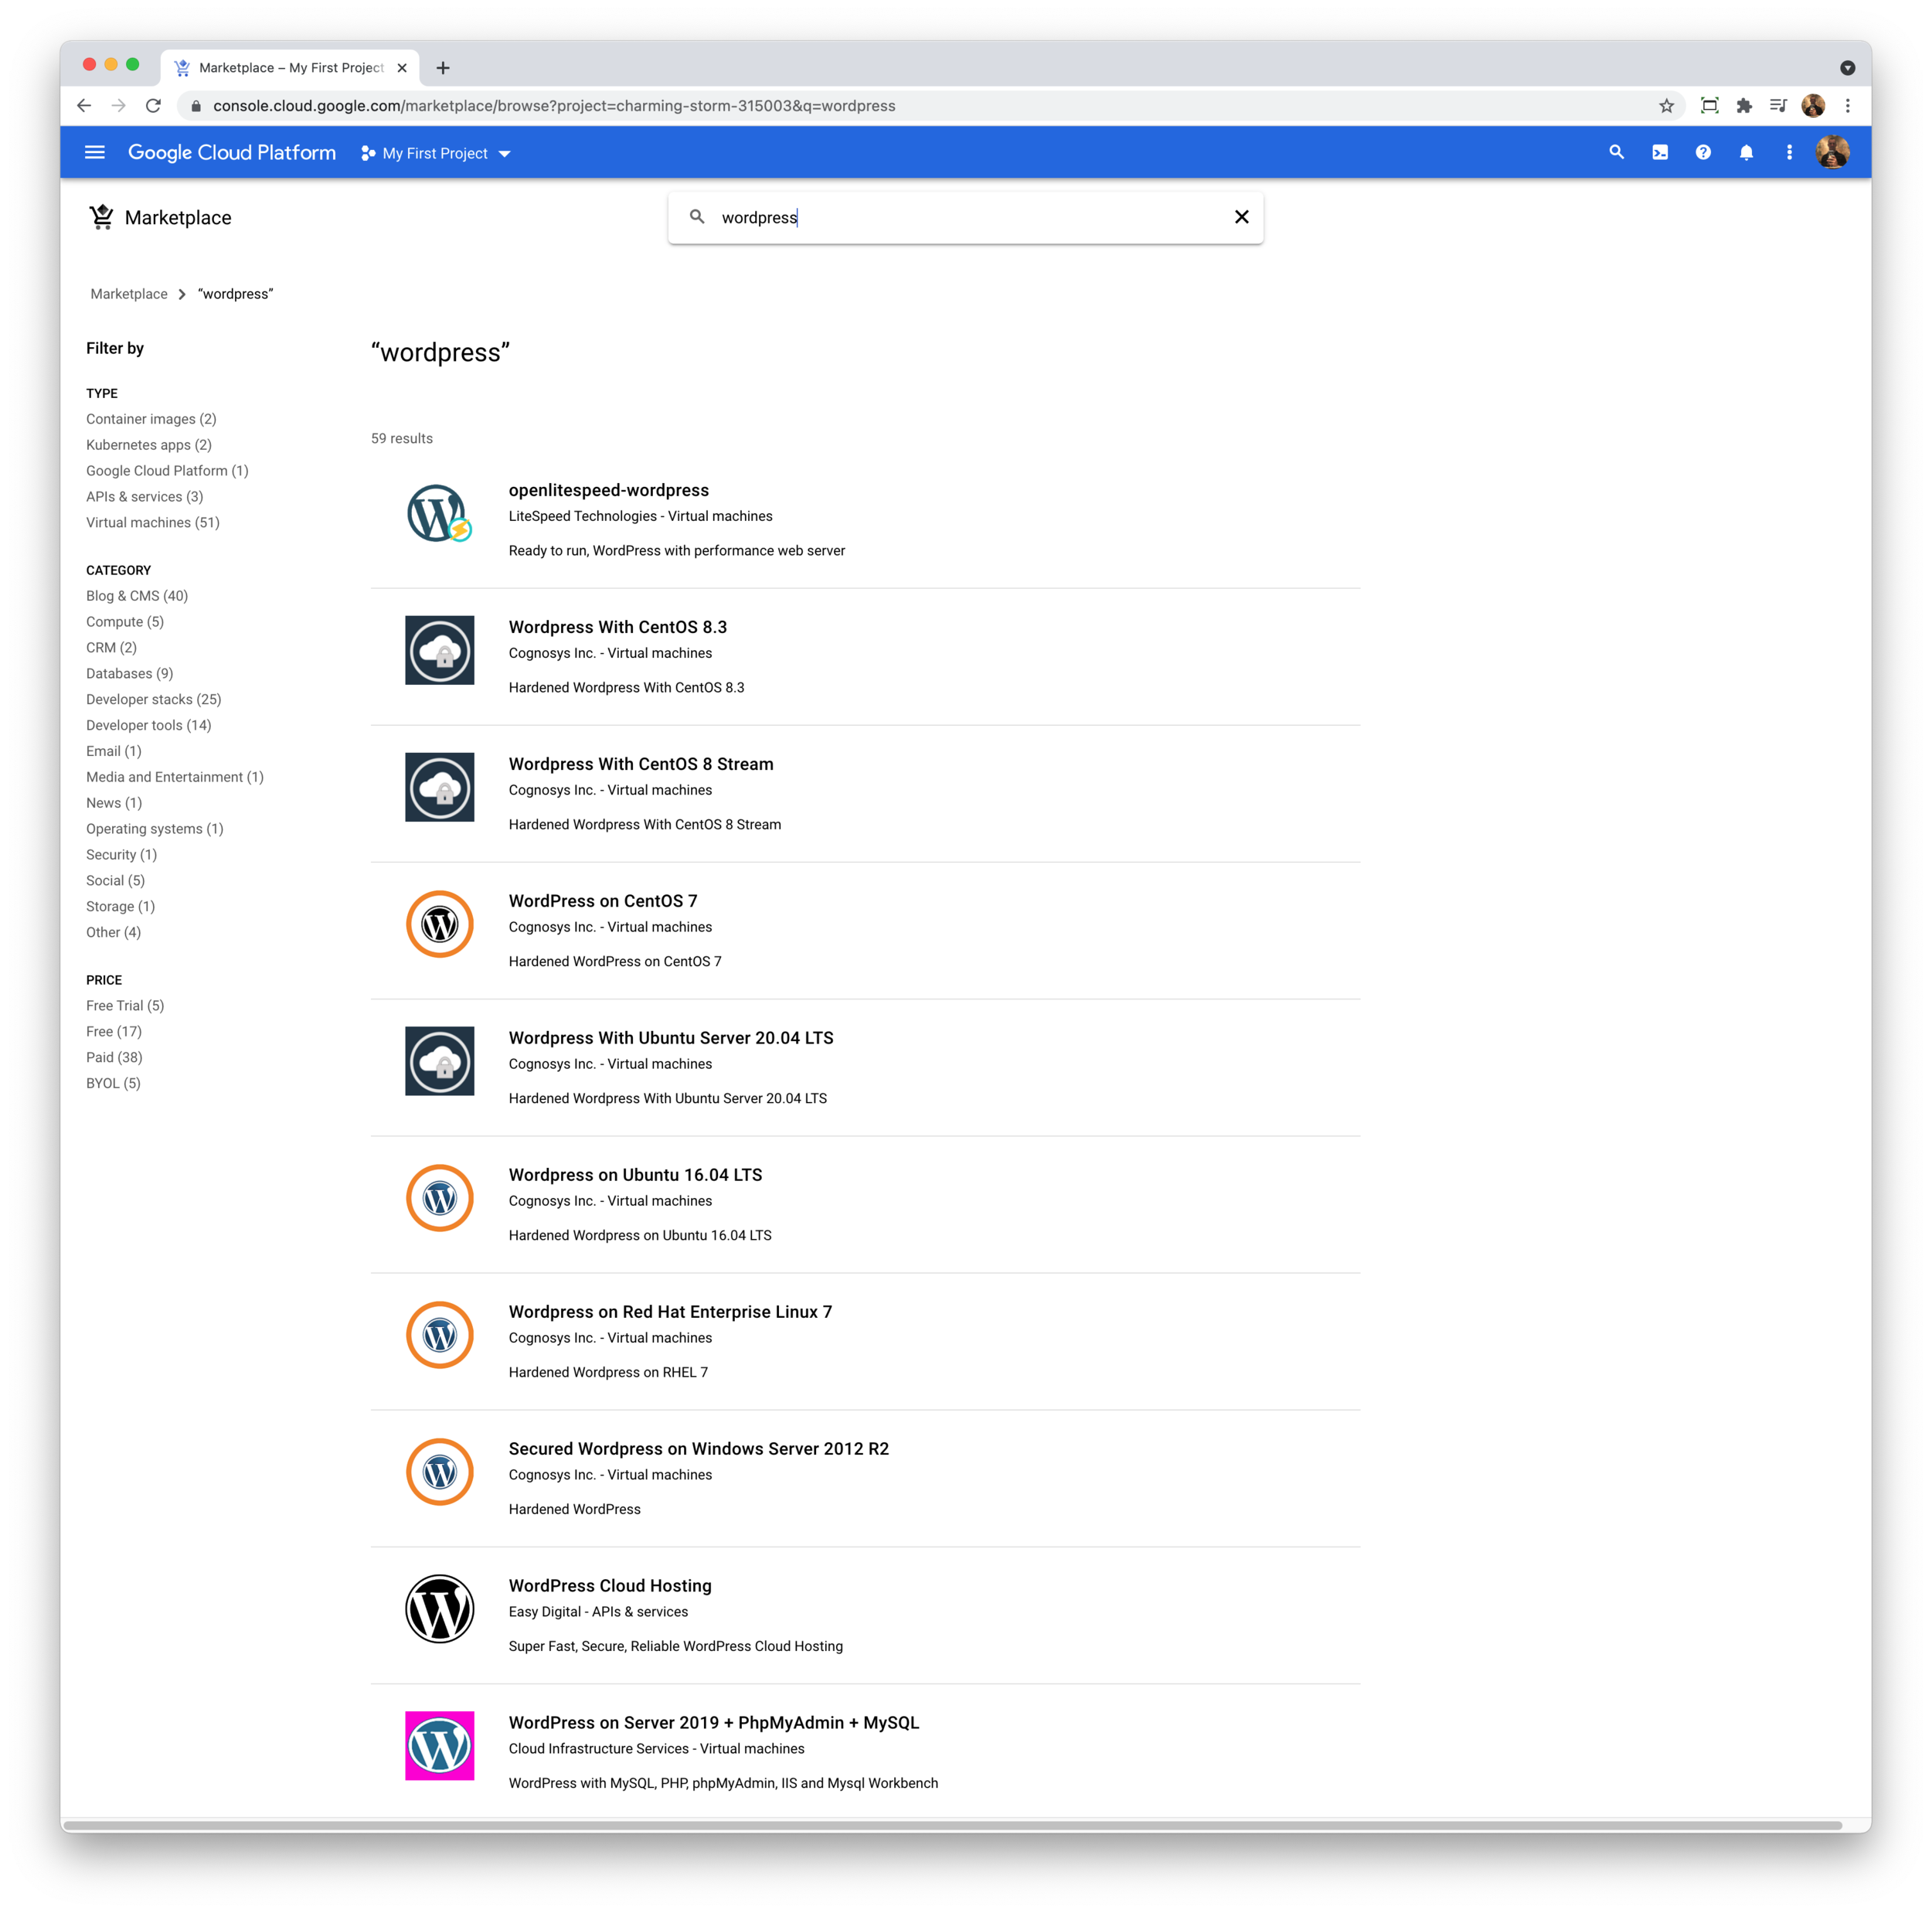
Task: Filter by Blog & CMS (40)
Action: [137, 596]
